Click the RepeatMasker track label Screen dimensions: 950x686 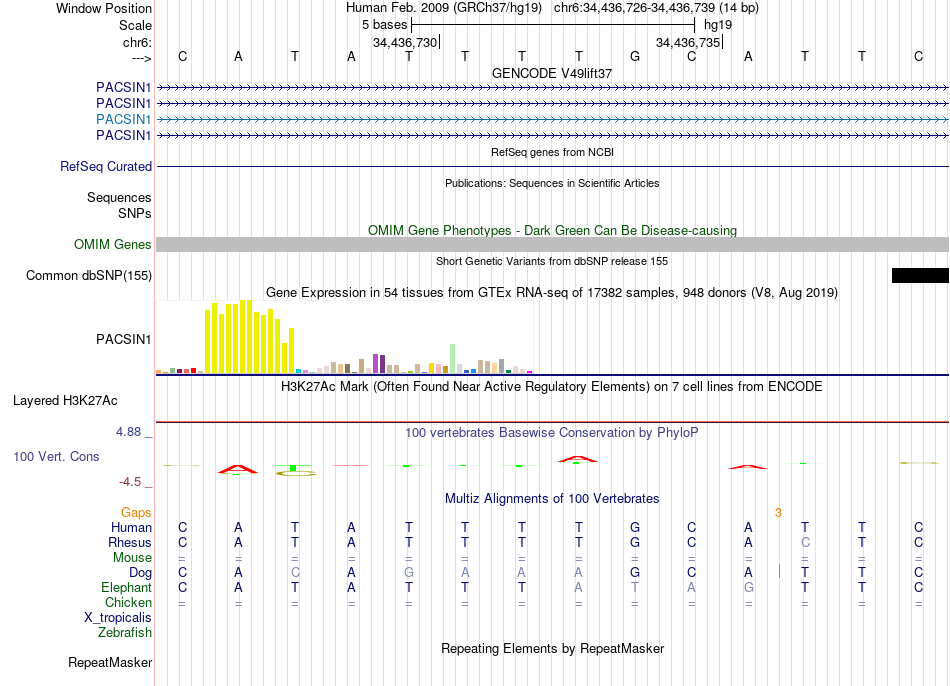[x=110, y=662]
